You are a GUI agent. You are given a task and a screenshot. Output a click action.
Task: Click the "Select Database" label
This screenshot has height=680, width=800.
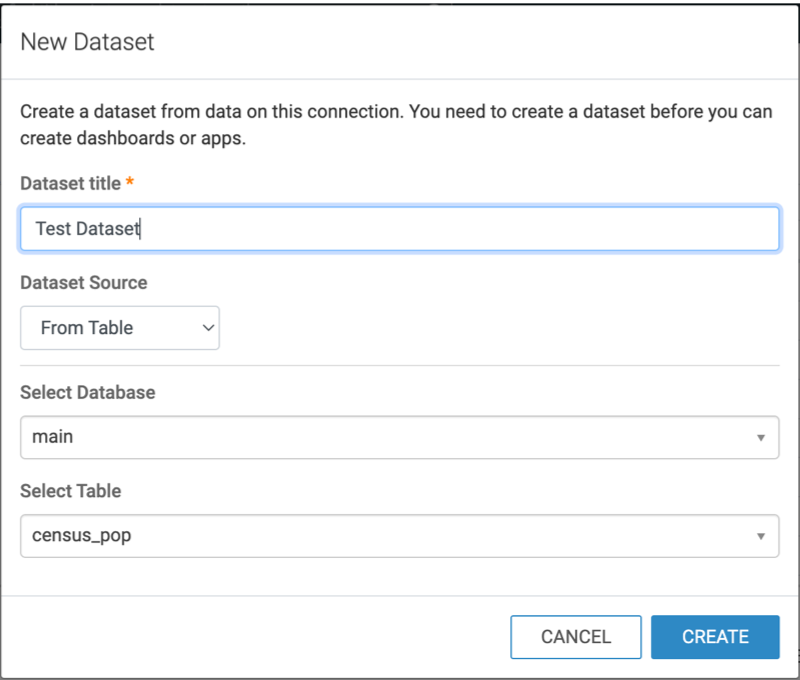[88, 392]
